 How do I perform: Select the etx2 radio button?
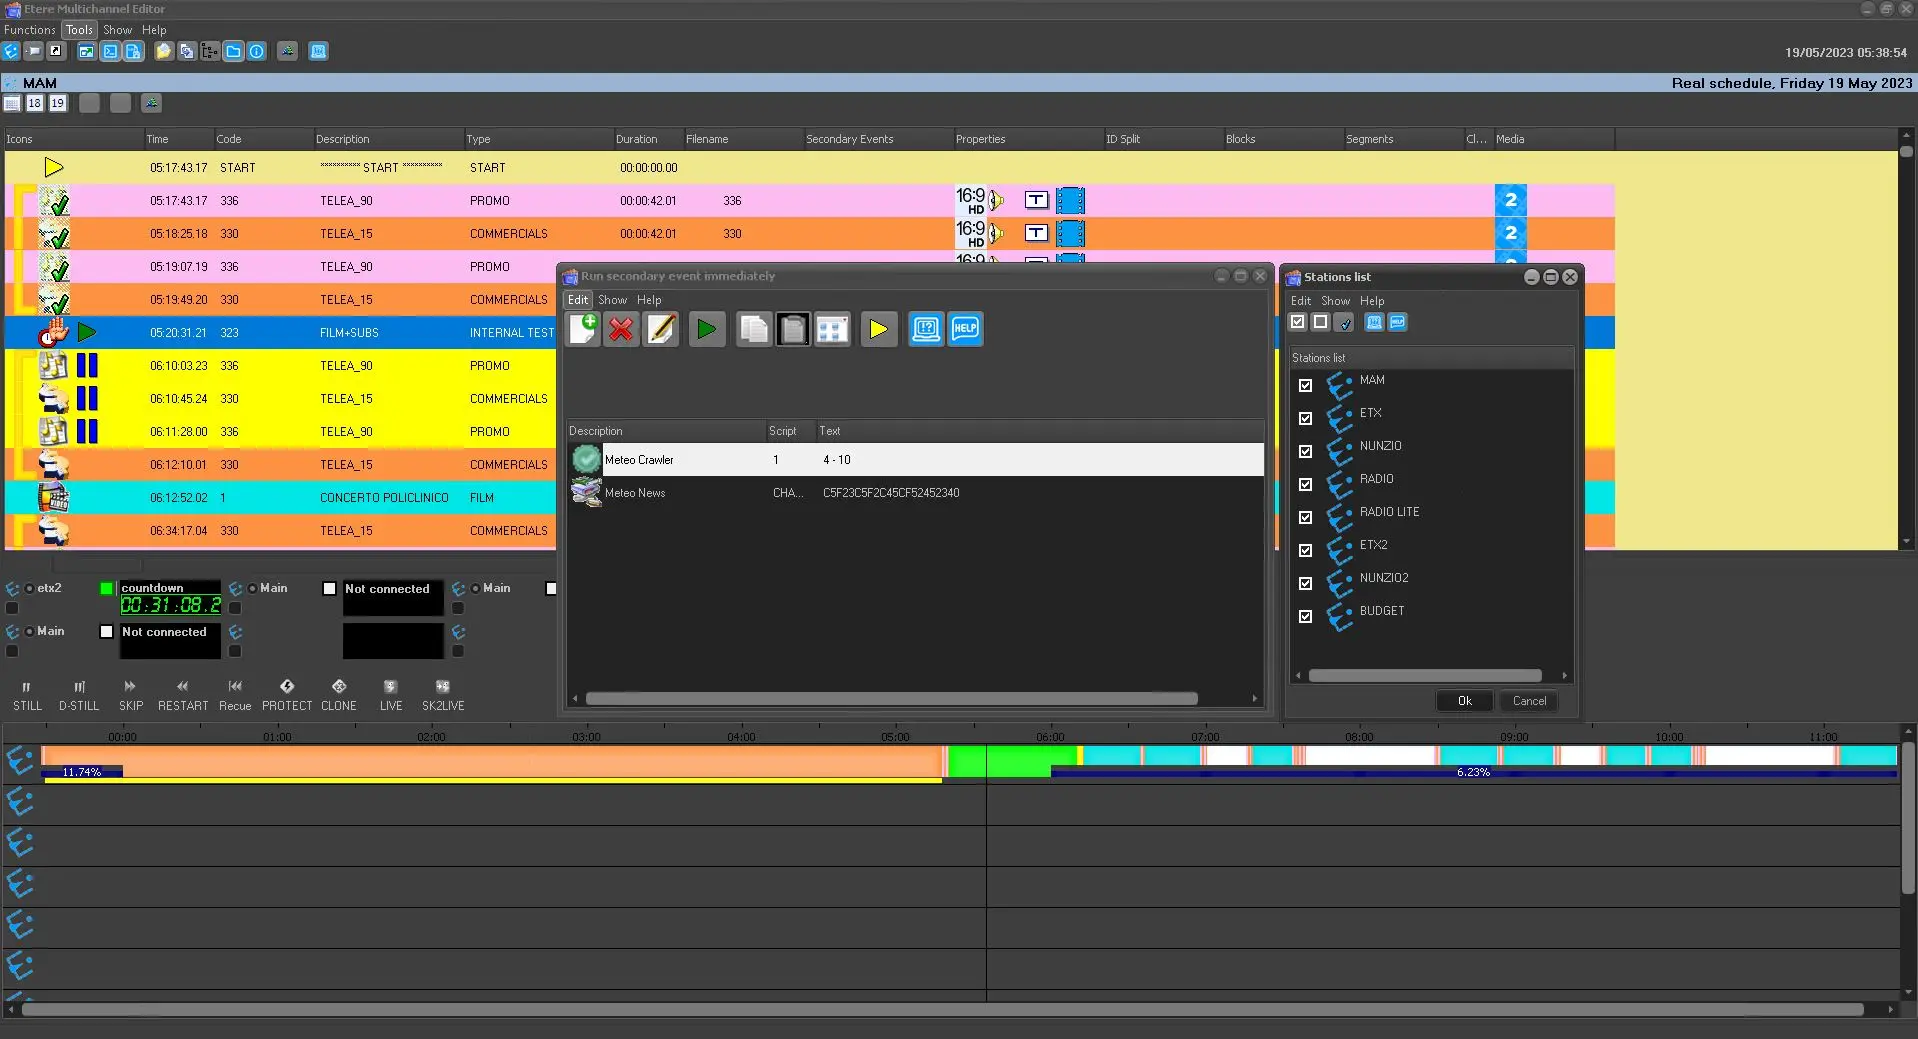[x=30, y=589]
